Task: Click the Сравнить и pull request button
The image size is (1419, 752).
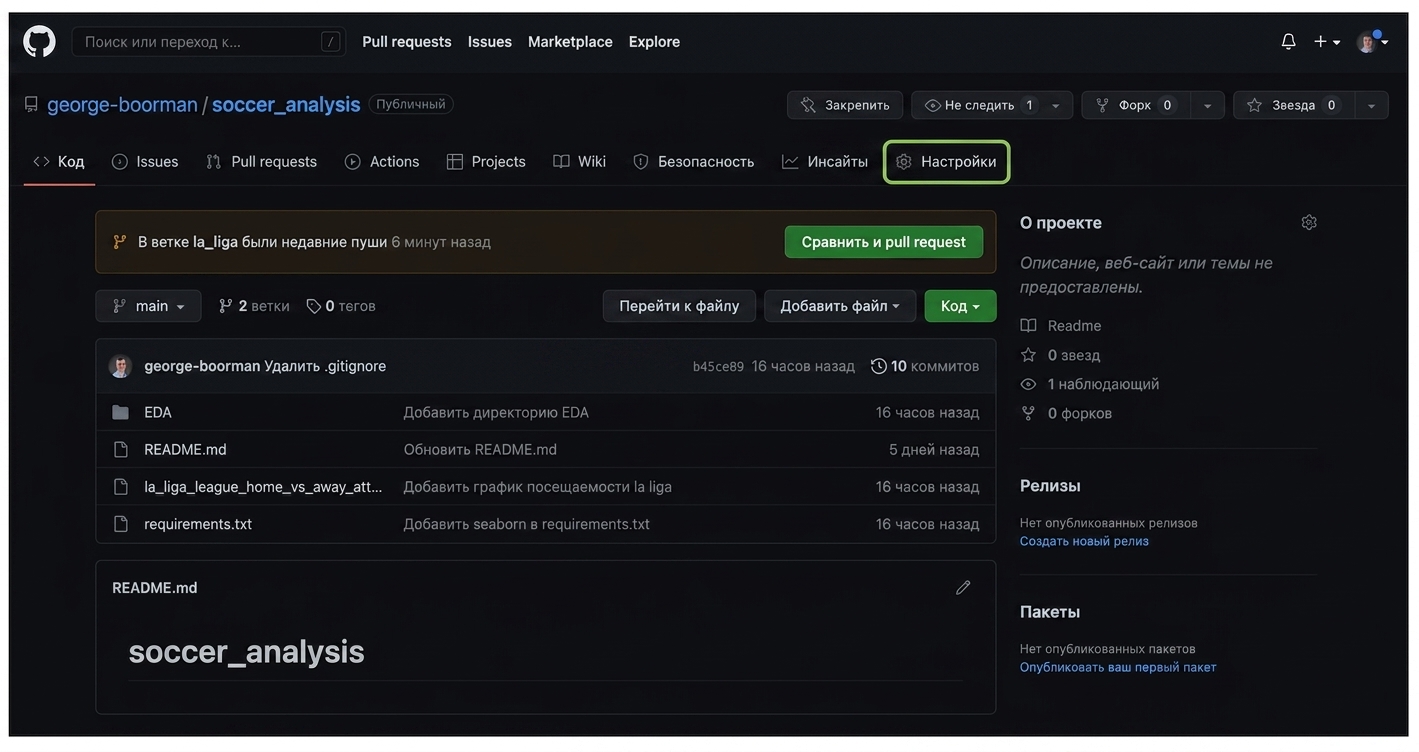Action: click(884, 242)
